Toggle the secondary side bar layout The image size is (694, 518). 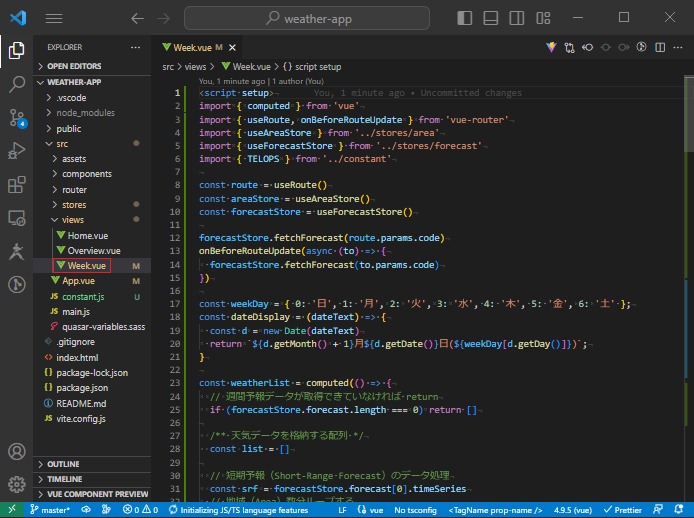[517, 18]
